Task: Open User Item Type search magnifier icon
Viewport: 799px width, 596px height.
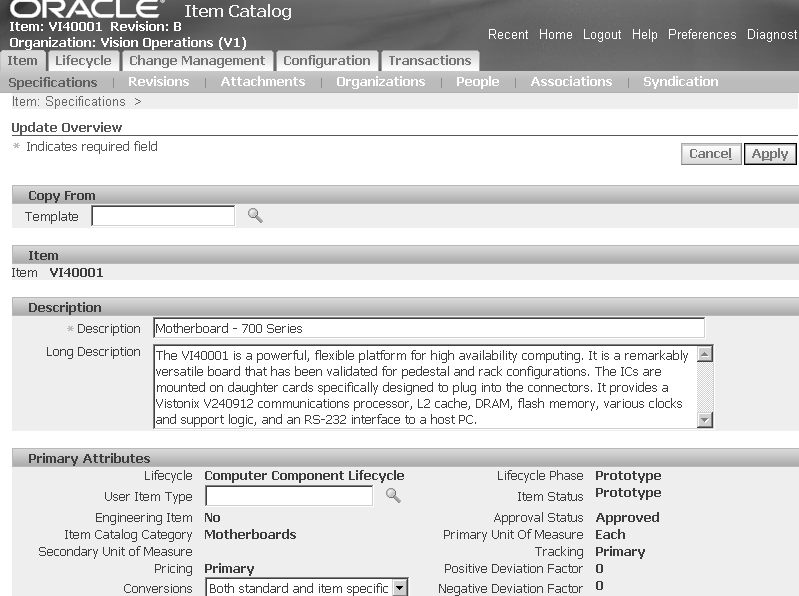Action: 393,496
